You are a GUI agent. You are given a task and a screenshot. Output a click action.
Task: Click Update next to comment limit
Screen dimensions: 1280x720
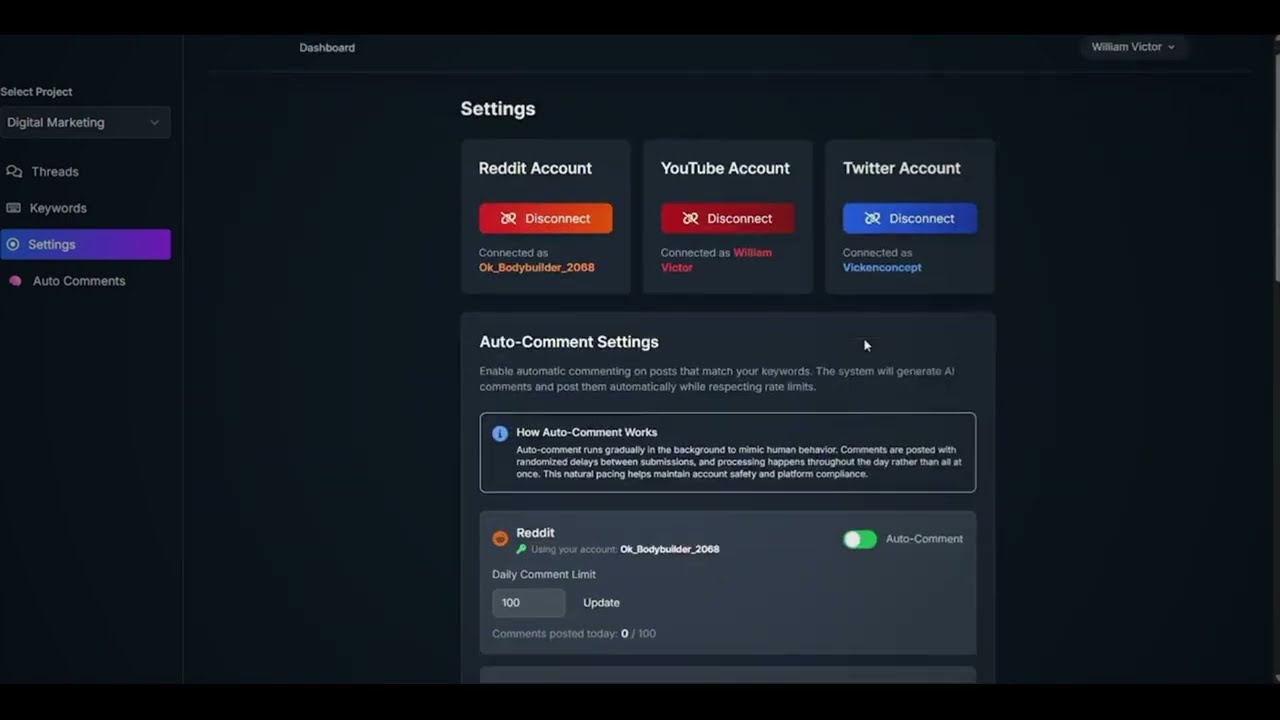click(x=601, y=603)
